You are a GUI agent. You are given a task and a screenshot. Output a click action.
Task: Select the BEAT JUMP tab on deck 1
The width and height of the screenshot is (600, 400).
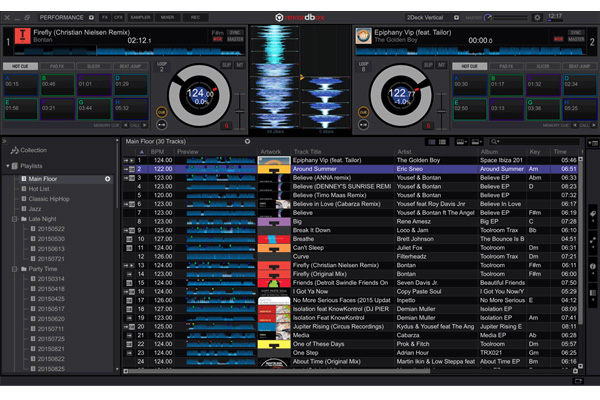tap(130, 66)
